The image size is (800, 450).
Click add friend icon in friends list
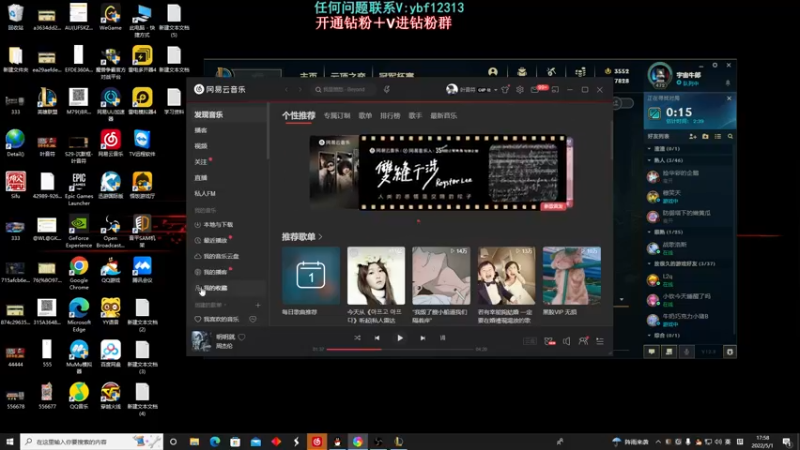pyautogui.click(x=692, y=136)
